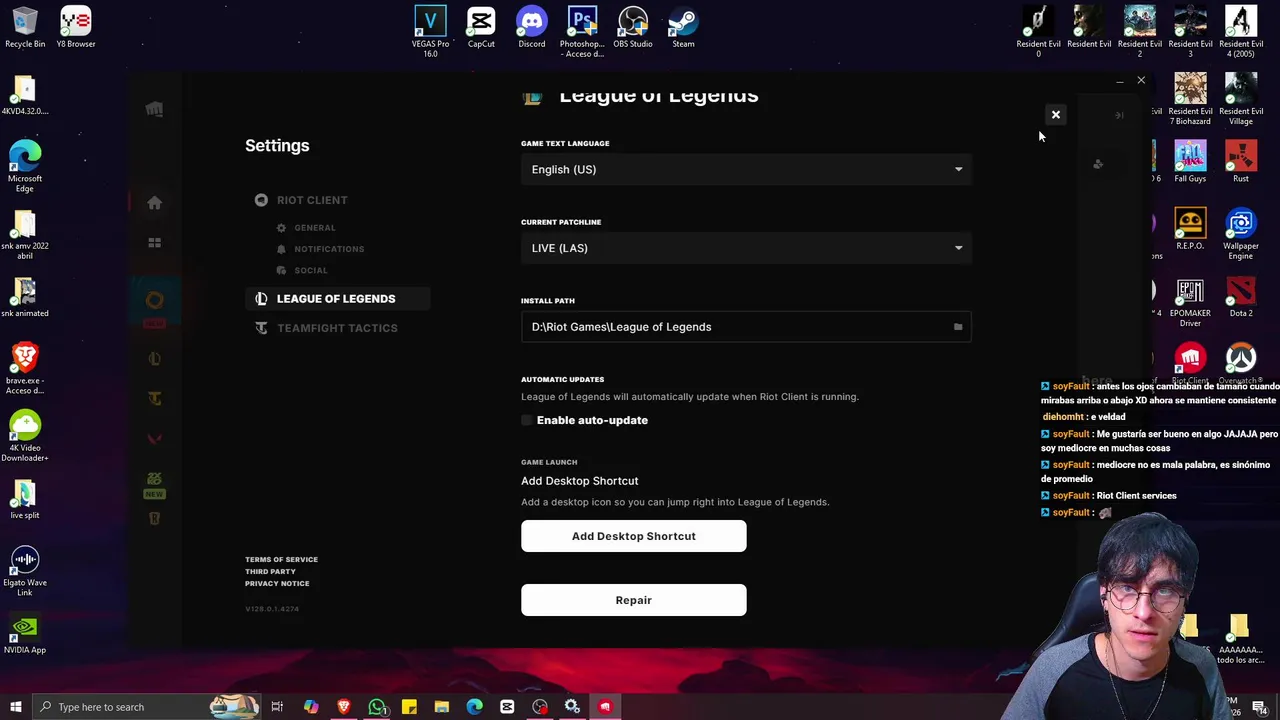Viewport: 1280px width, 720px height.
Task: Select the Resident Evil 0 desktop icon
Action: pyautogui.click(x=1038, y=32)
